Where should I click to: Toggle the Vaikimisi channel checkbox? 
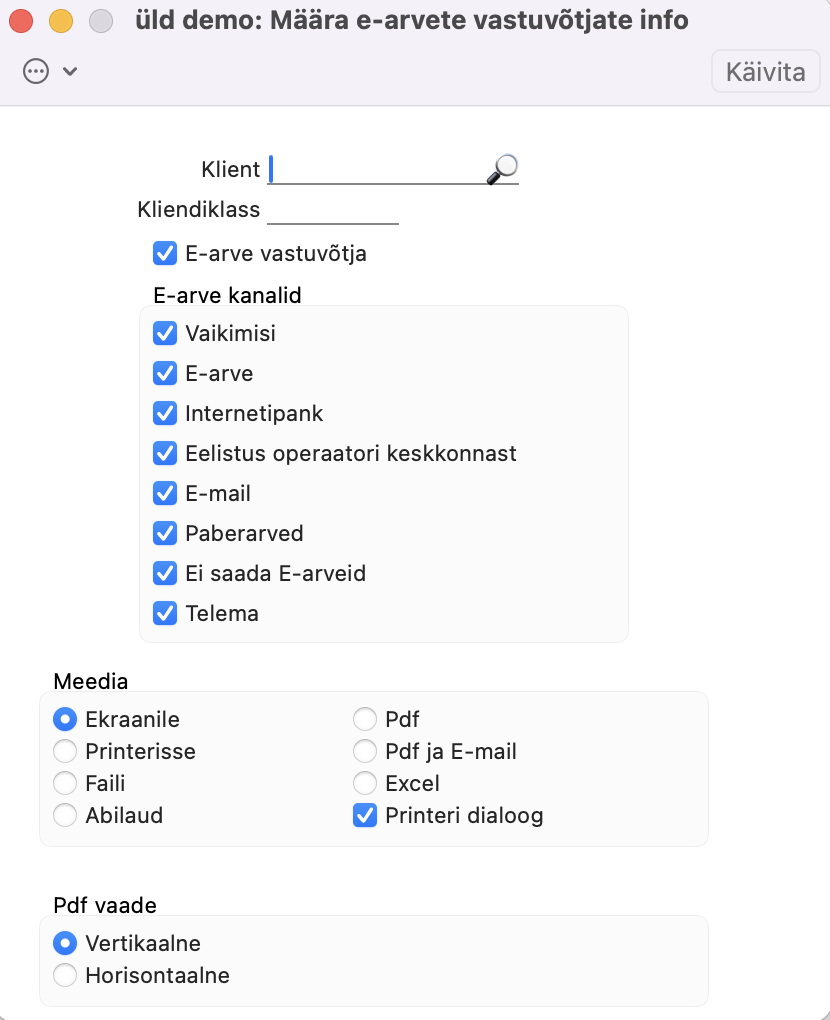click(165, 333)
